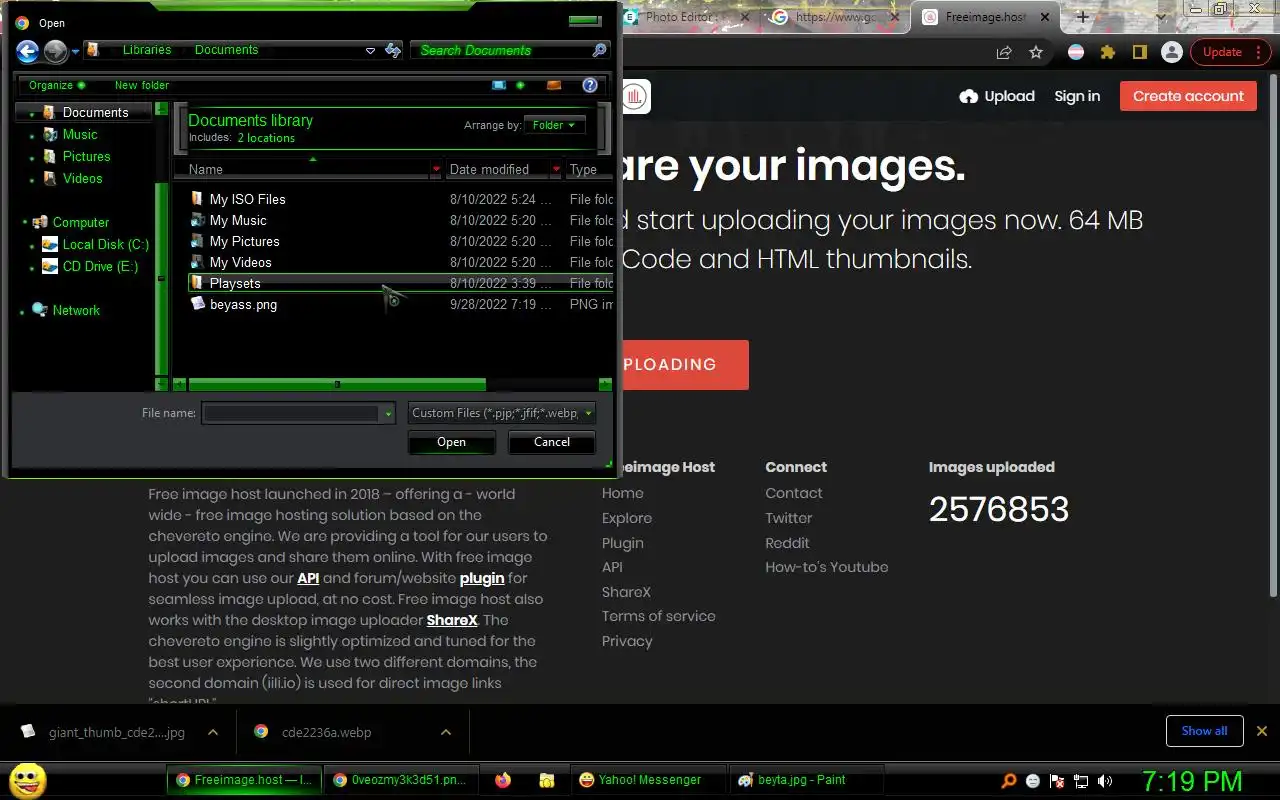Click the My ISO Files folder icon
1280x800 pixels.
click(x=197, y=199)
